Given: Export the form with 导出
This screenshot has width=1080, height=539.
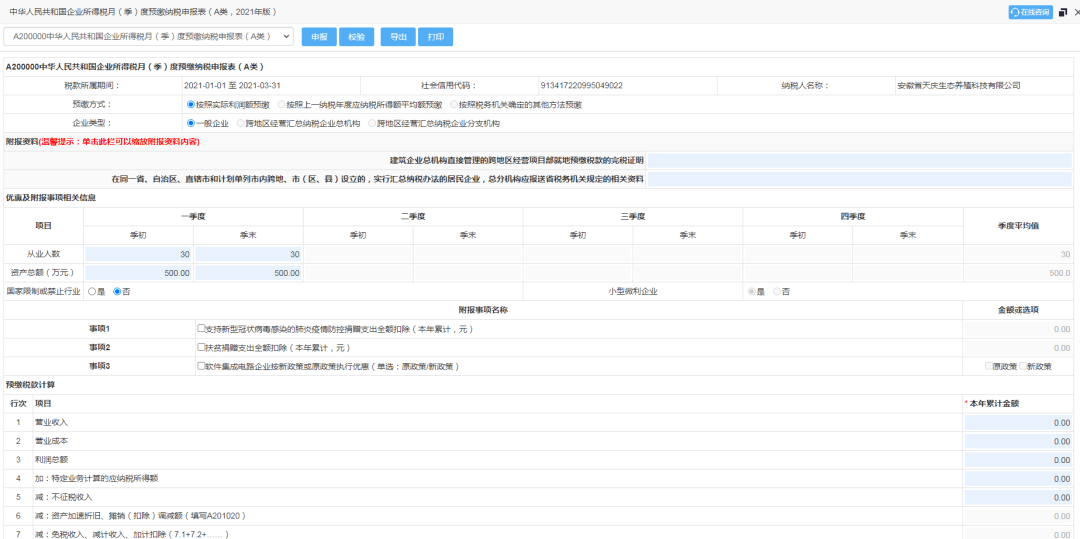Looking at the screenshot, I should click(398, 37).
